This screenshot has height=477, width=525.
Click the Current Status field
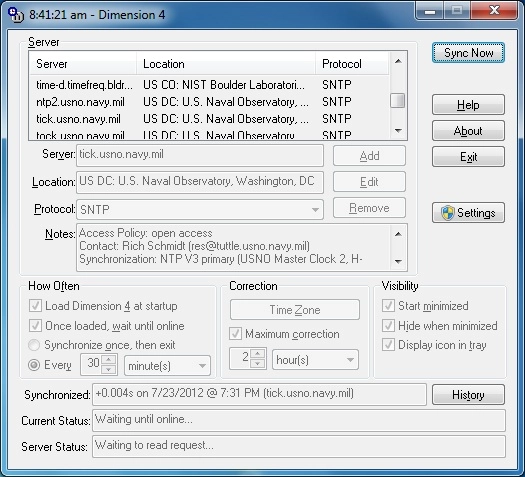point(299,420)
